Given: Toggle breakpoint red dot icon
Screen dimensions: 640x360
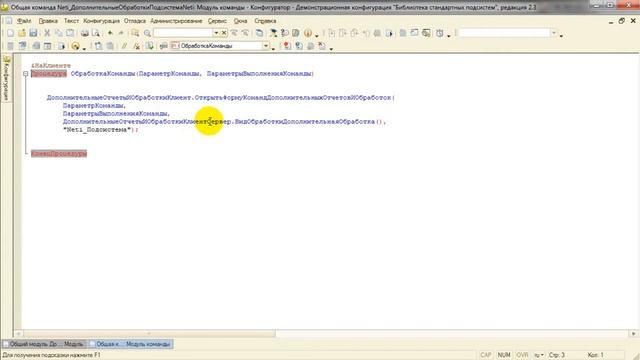Looking at the screenshot, I should (x=287, y=46).
